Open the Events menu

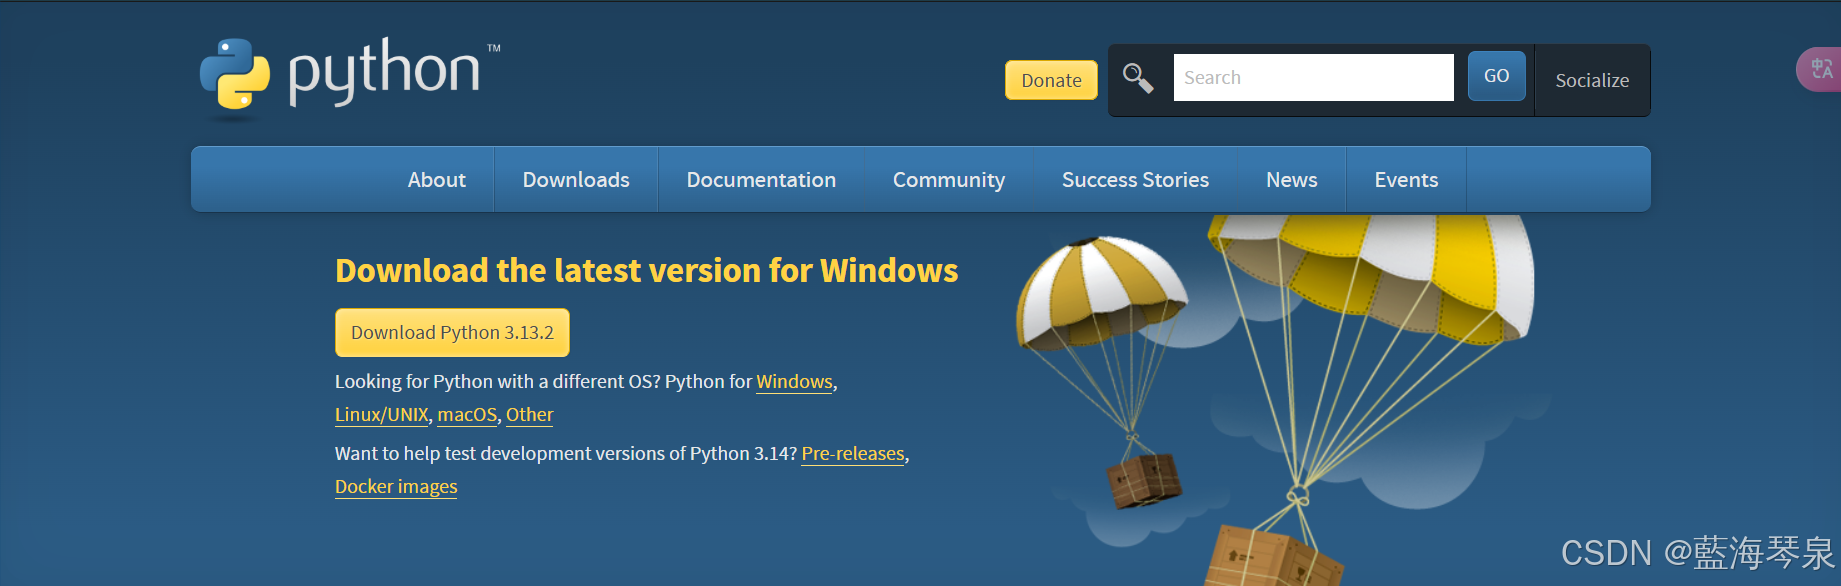click(1406, 180)
